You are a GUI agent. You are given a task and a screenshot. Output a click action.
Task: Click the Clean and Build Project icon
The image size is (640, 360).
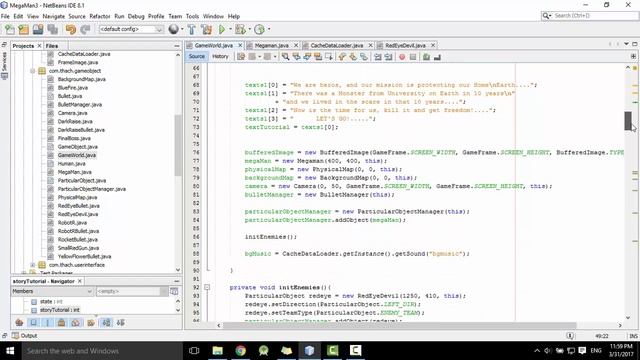click(207, 29)
